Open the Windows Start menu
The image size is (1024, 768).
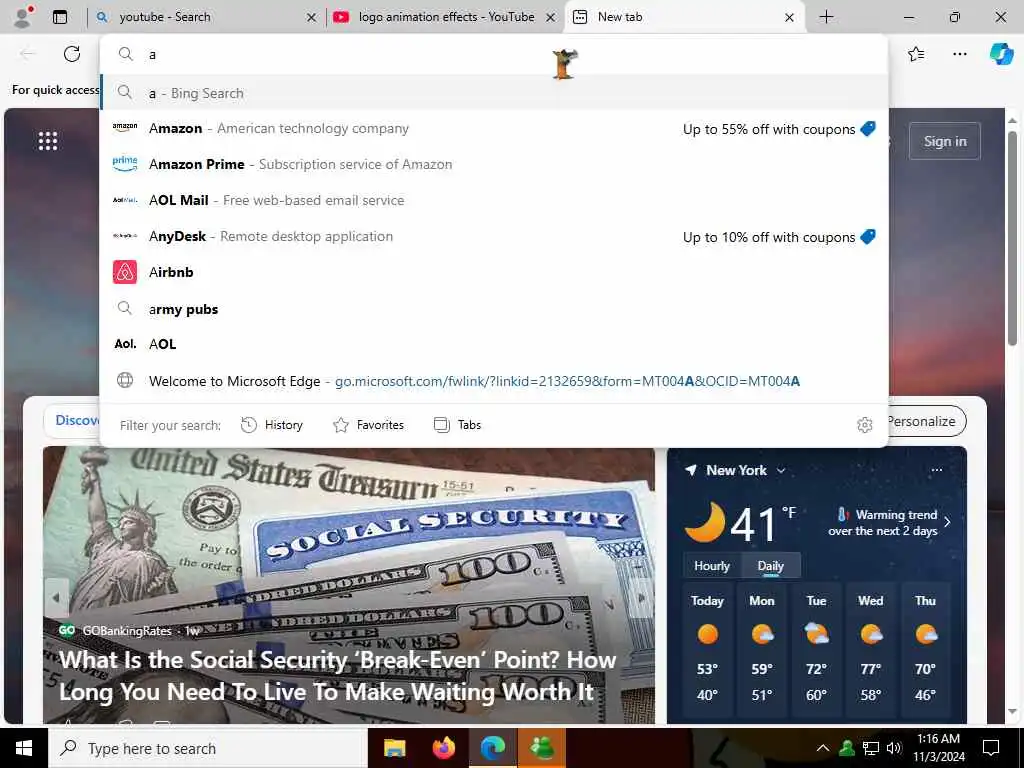(x=24, y=748)
